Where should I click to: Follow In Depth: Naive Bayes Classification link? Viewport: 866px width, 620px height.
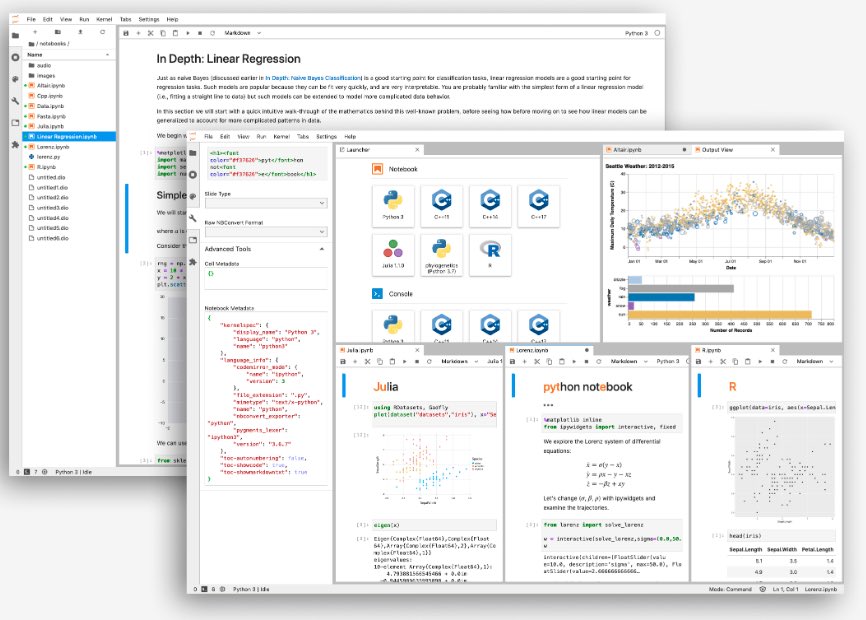click(313, 78)
